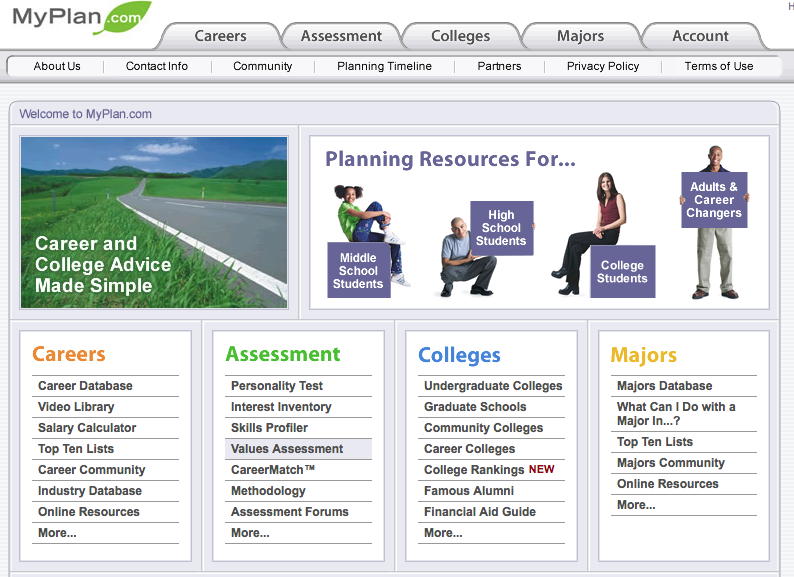Open Terms of Use page

tap(719, 66)
